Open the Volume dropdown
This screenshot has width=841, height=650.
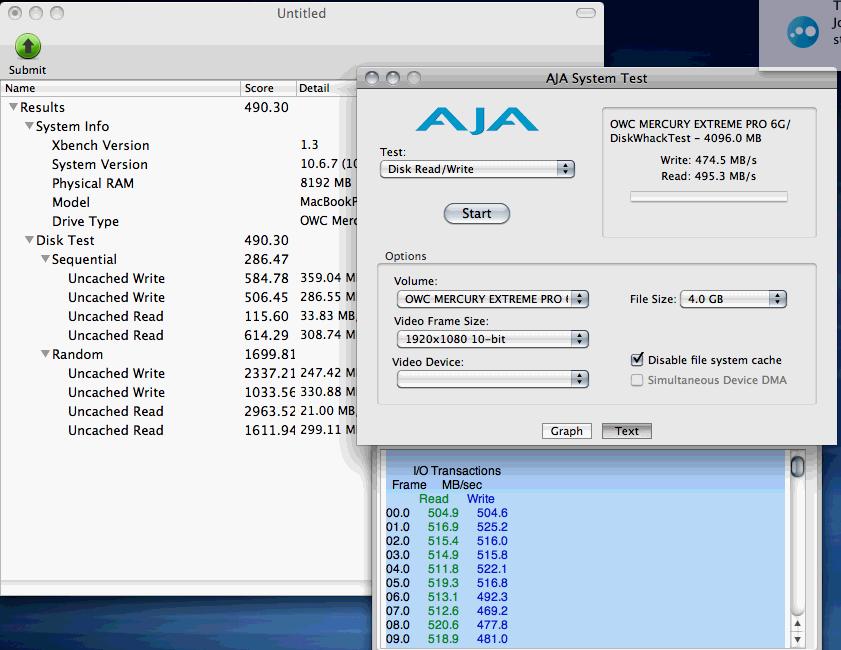491,299
